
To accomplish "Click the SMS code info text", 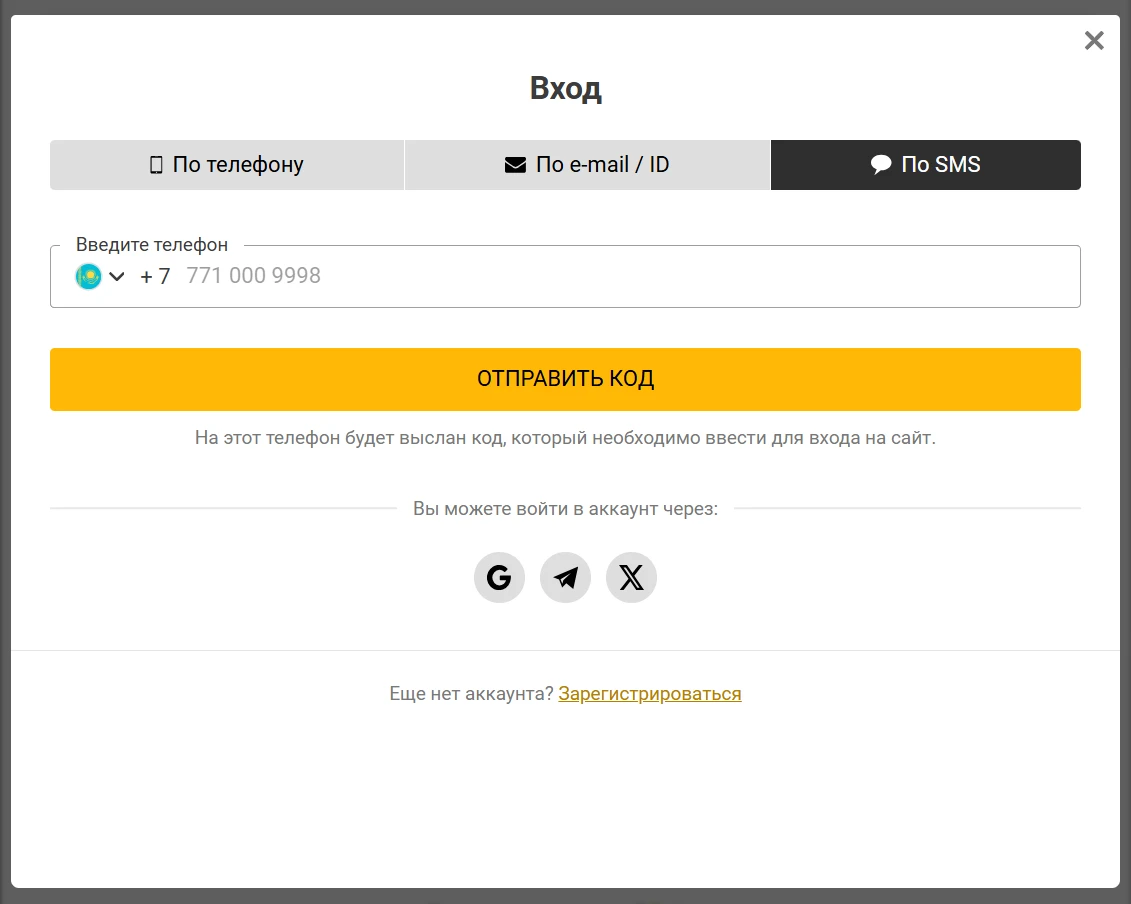I will (566, 438).
